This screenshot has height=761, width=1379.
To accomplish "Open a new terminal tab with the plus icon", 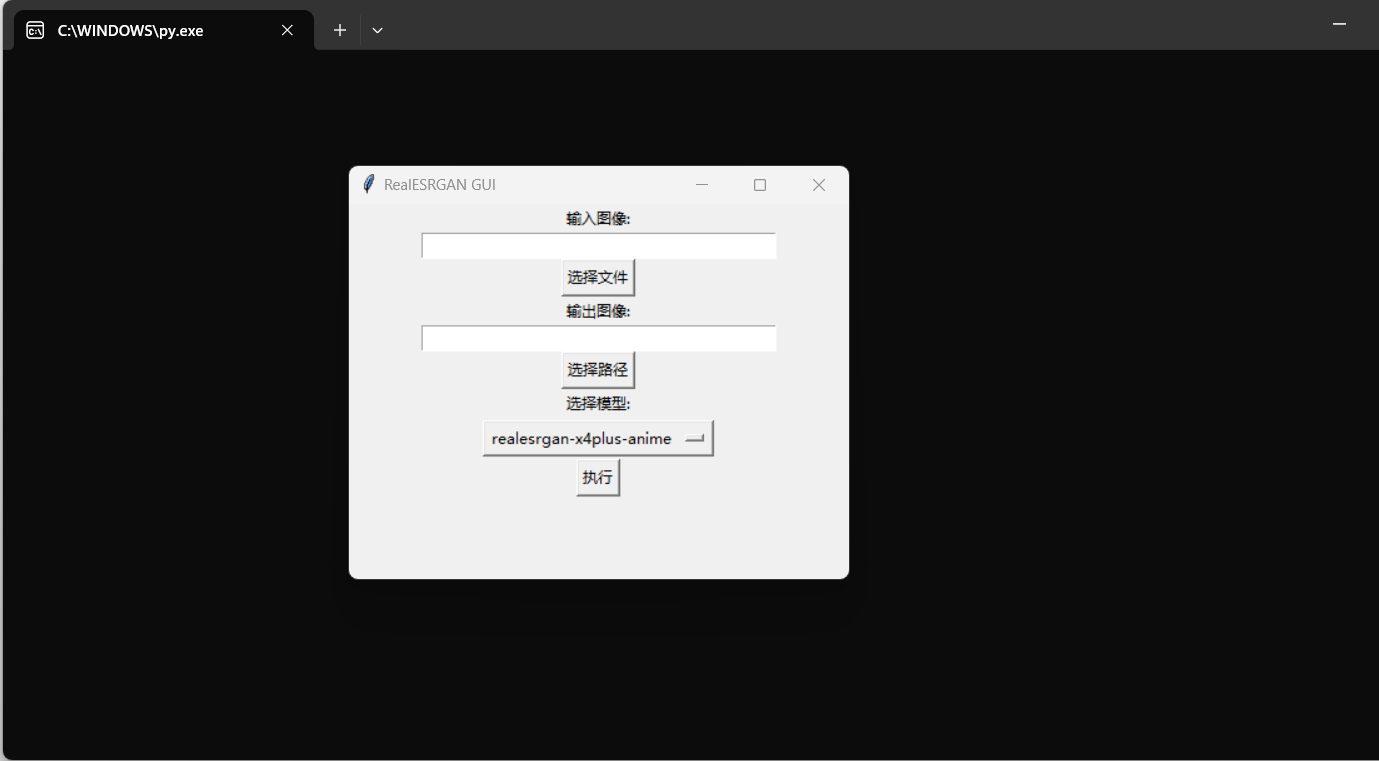I will [x=339, y=30].
